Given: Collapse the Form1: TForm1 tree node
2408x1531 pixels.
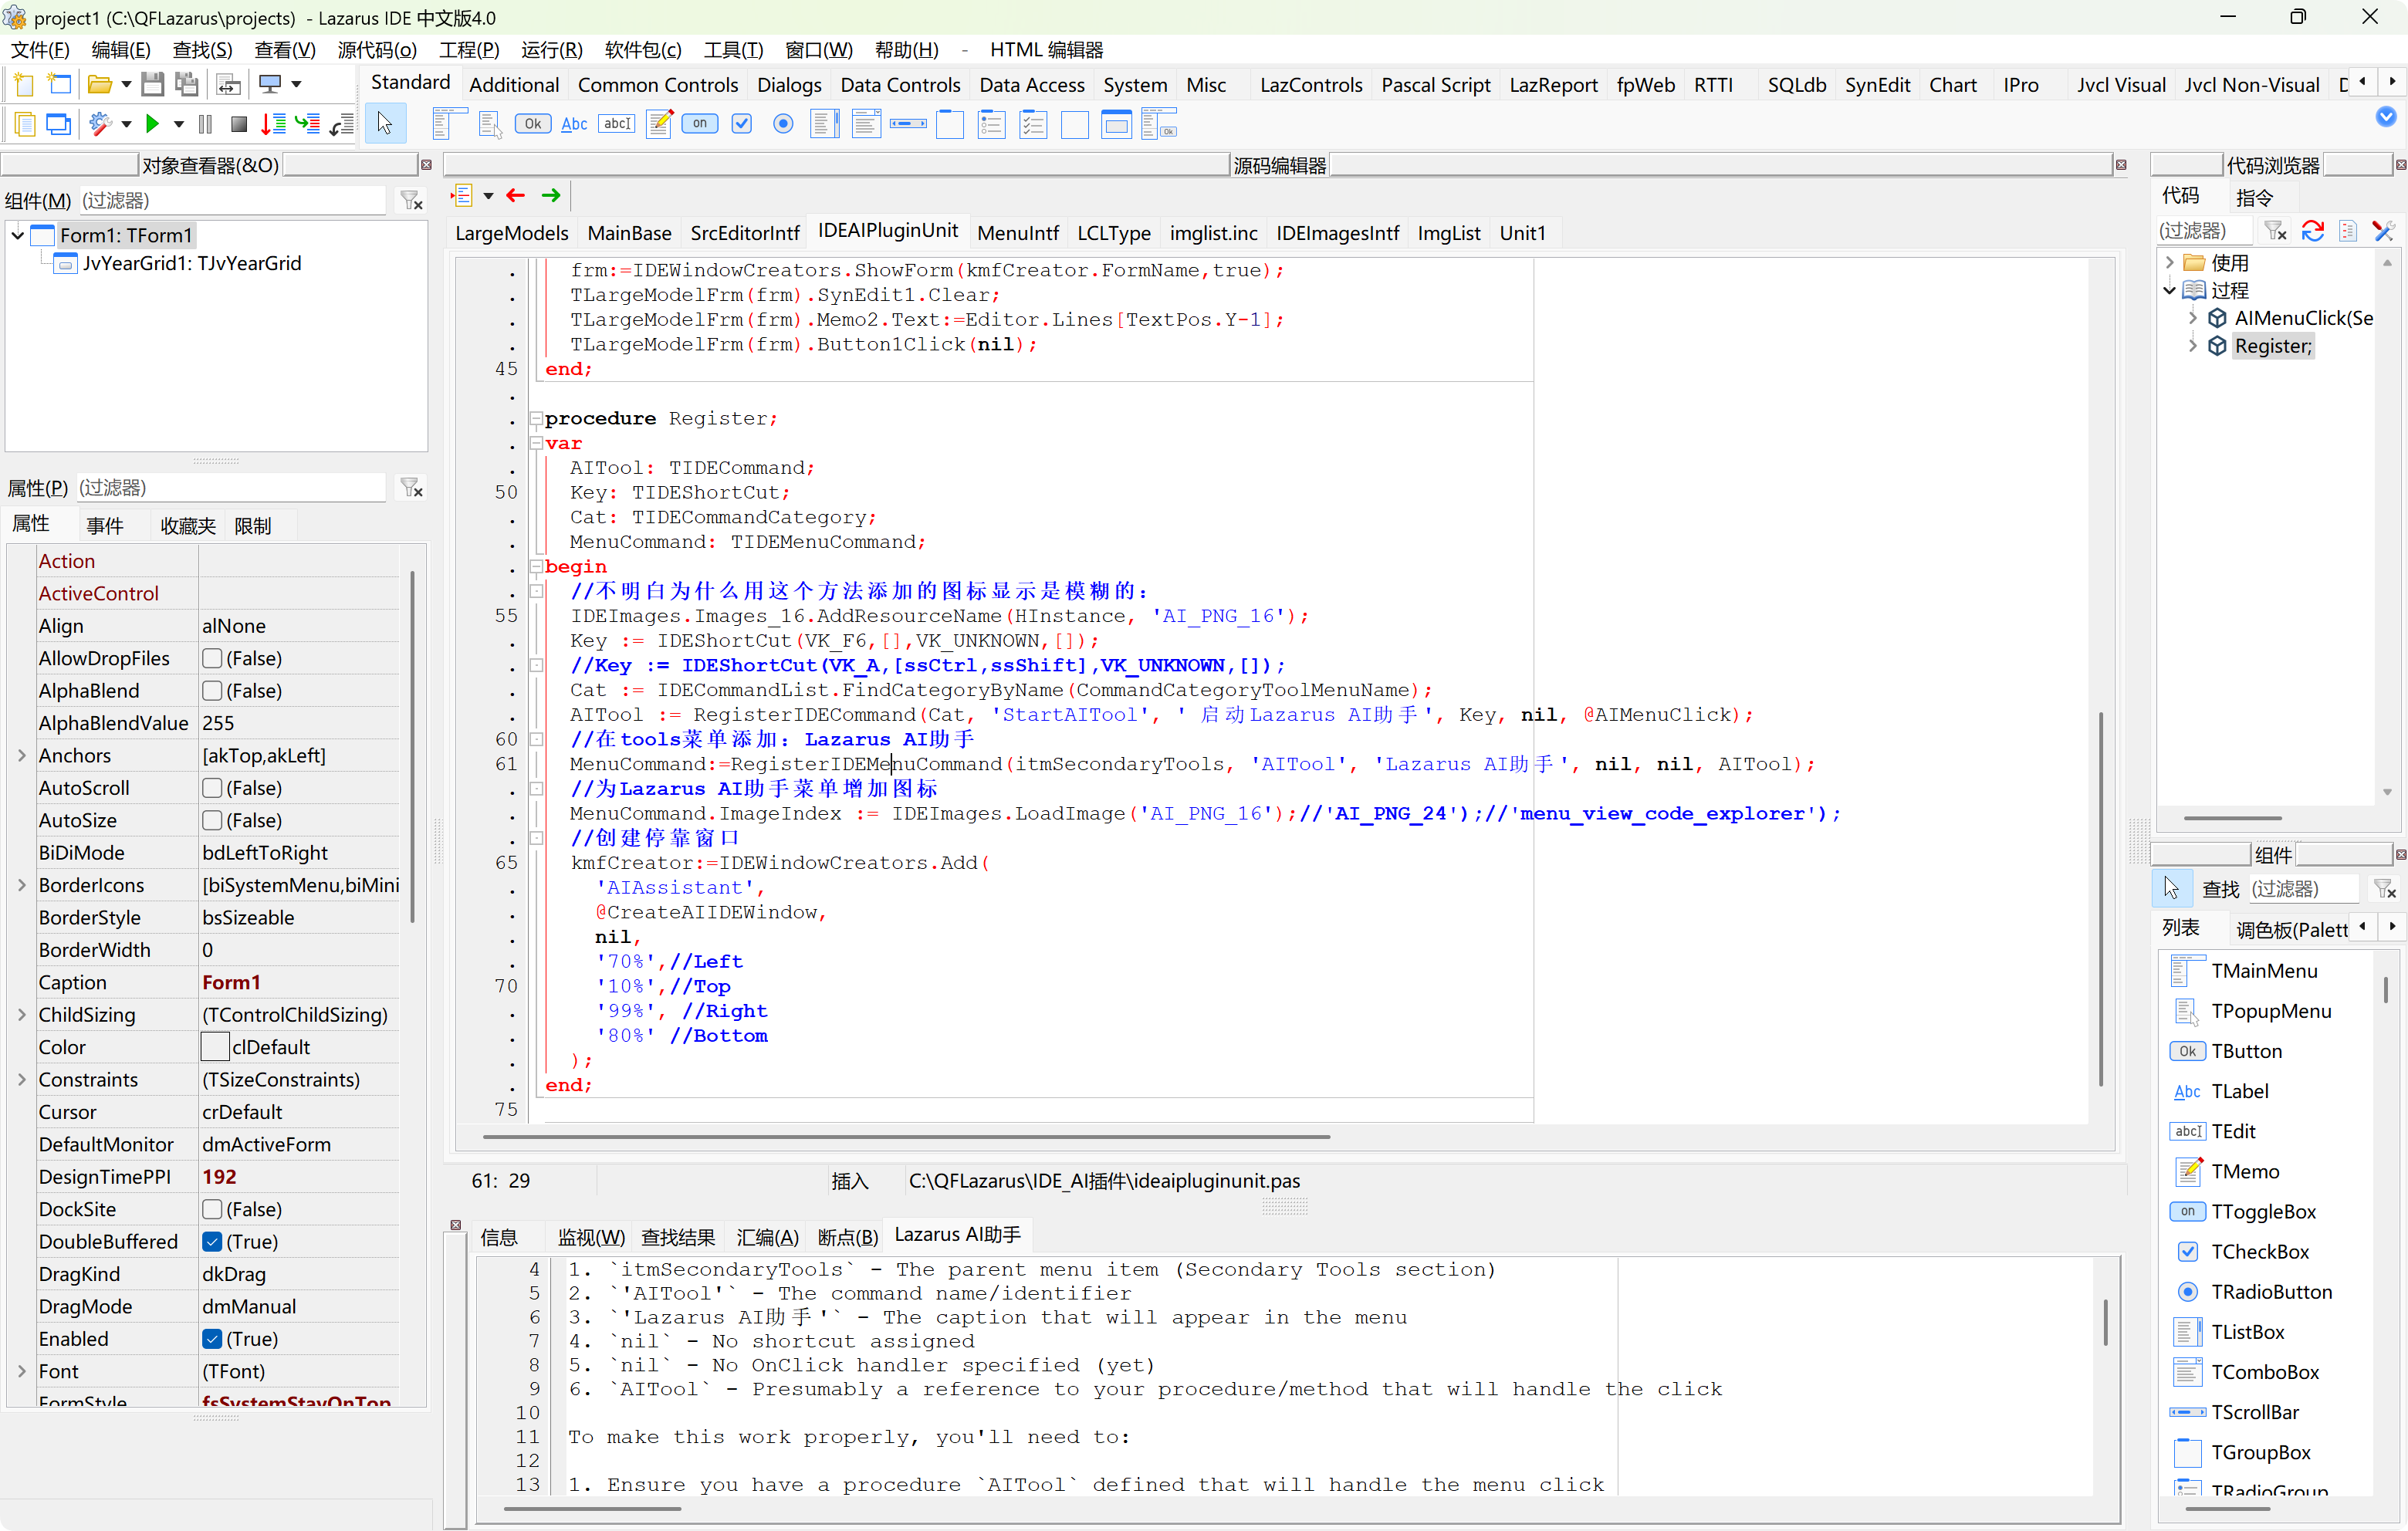Looking at the screenshot, I should pos(18,235).
